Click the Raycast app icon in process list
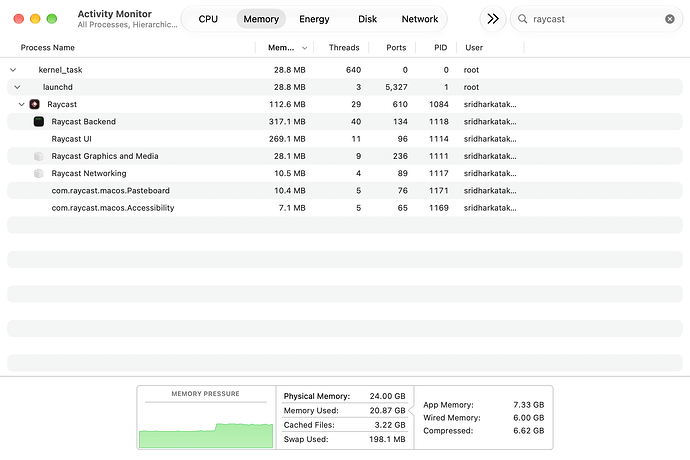 [x=35, y=104]
